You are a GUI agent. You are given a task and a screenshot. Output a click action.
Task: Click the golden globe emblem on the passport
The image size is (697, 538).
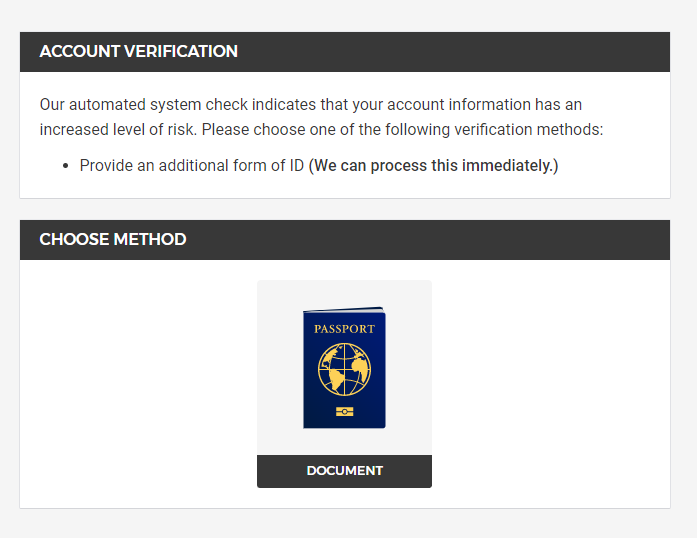(x=344, y=369)
